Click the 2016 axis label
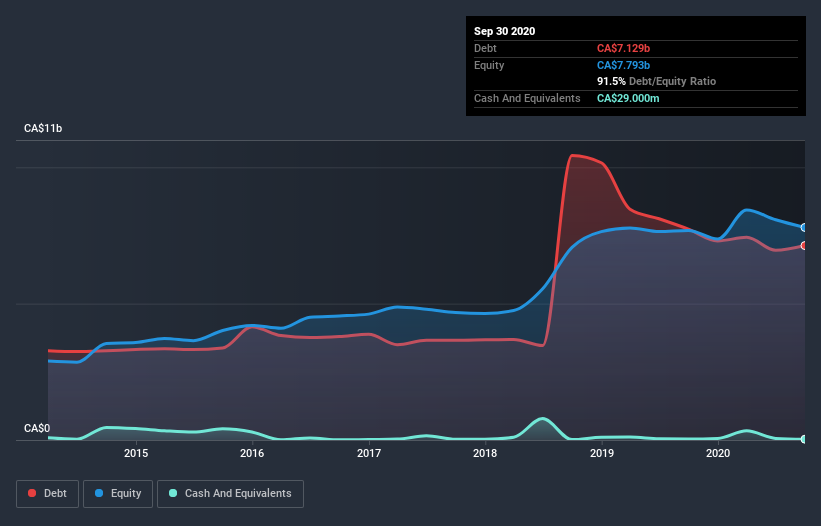The height and width of the screenshot is (526, 821). [x=252, y=453]
